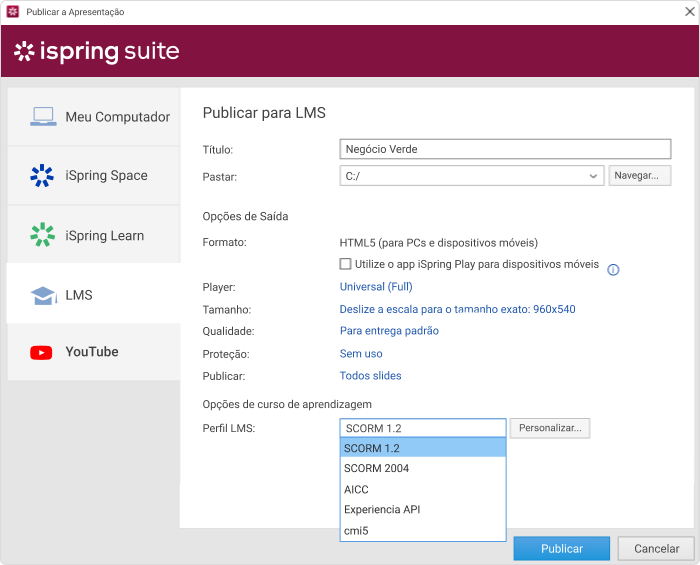
Task: Open the Personalizar... settings button
Action: click(x=550, y=428)
